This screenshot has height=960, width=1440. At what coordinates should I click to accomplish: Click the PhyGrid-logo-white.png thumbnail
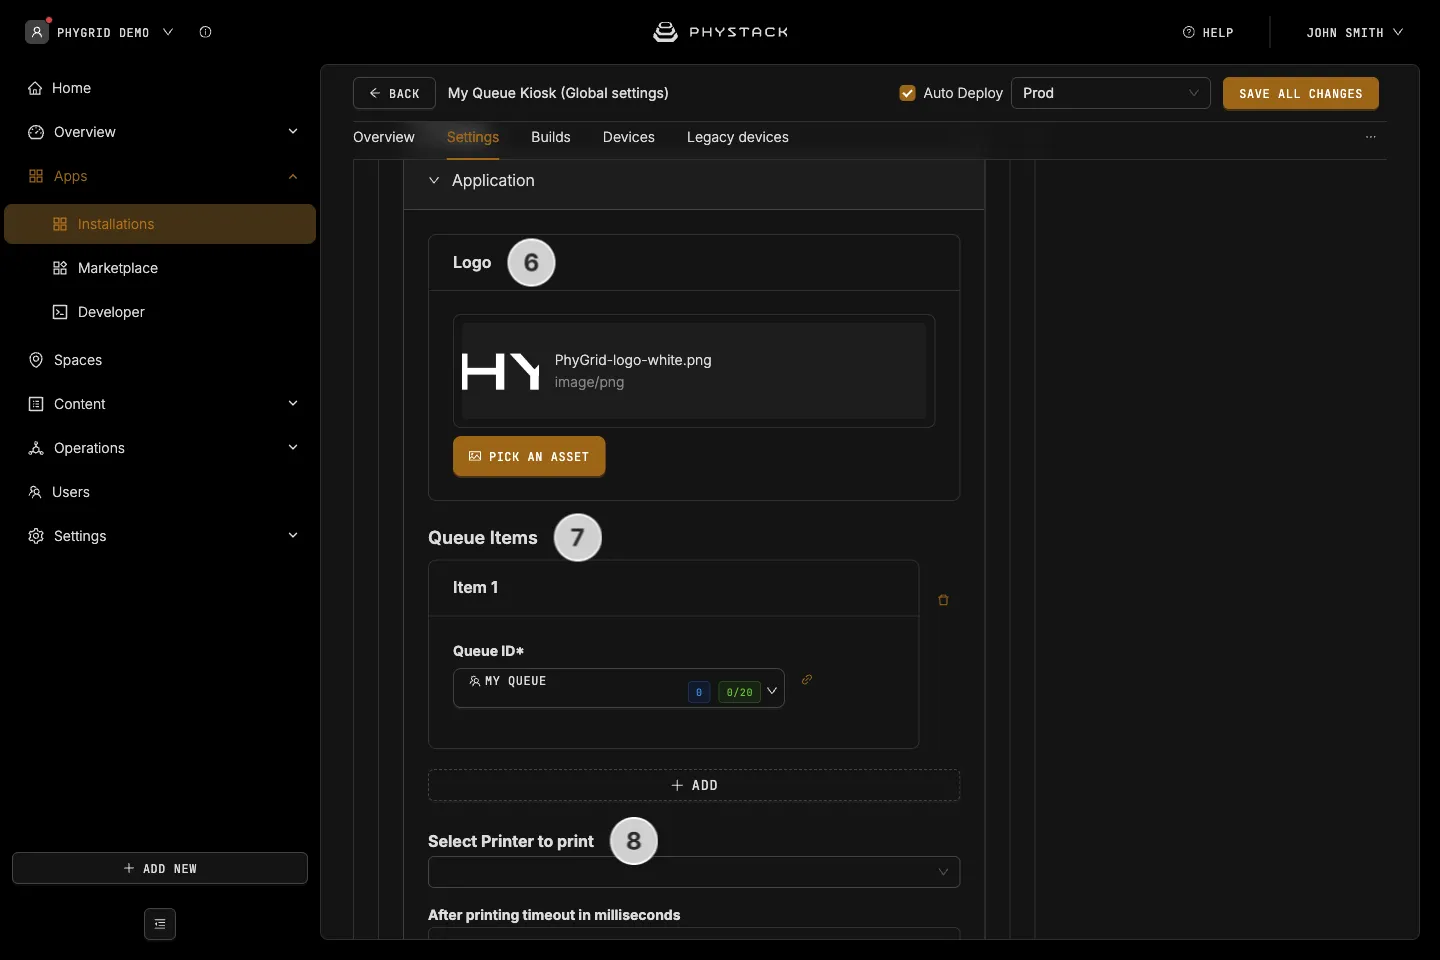click(501, 371)
